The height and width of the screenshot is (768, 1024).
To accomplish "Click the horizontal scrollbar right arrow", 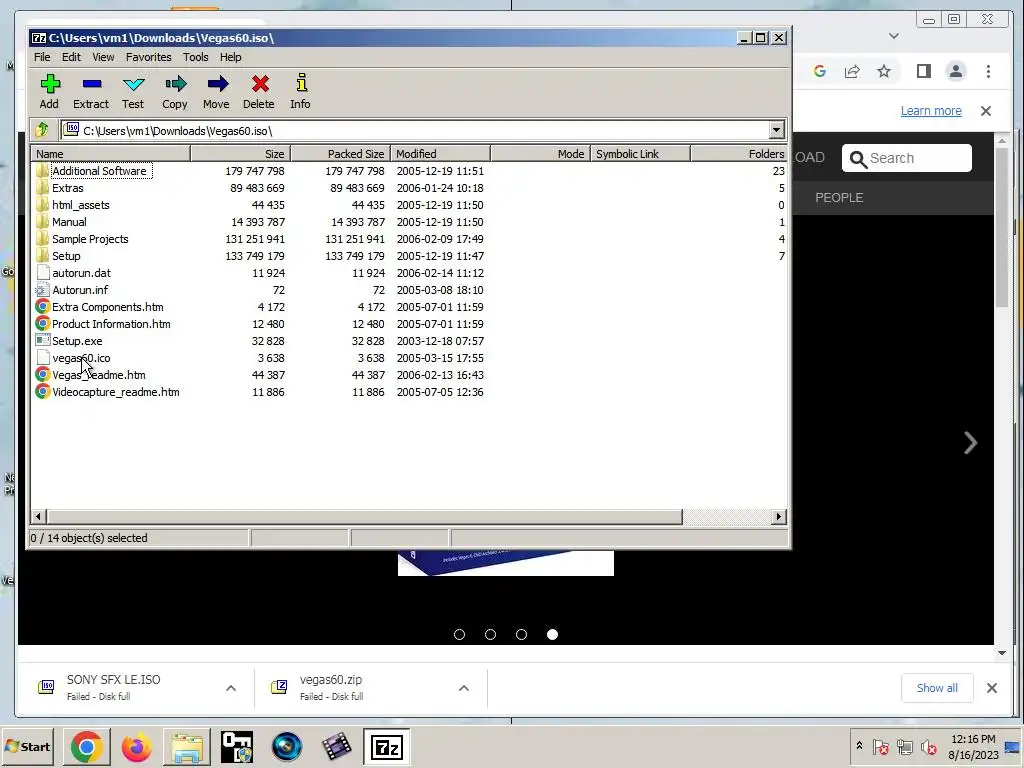I will point(778,517).
